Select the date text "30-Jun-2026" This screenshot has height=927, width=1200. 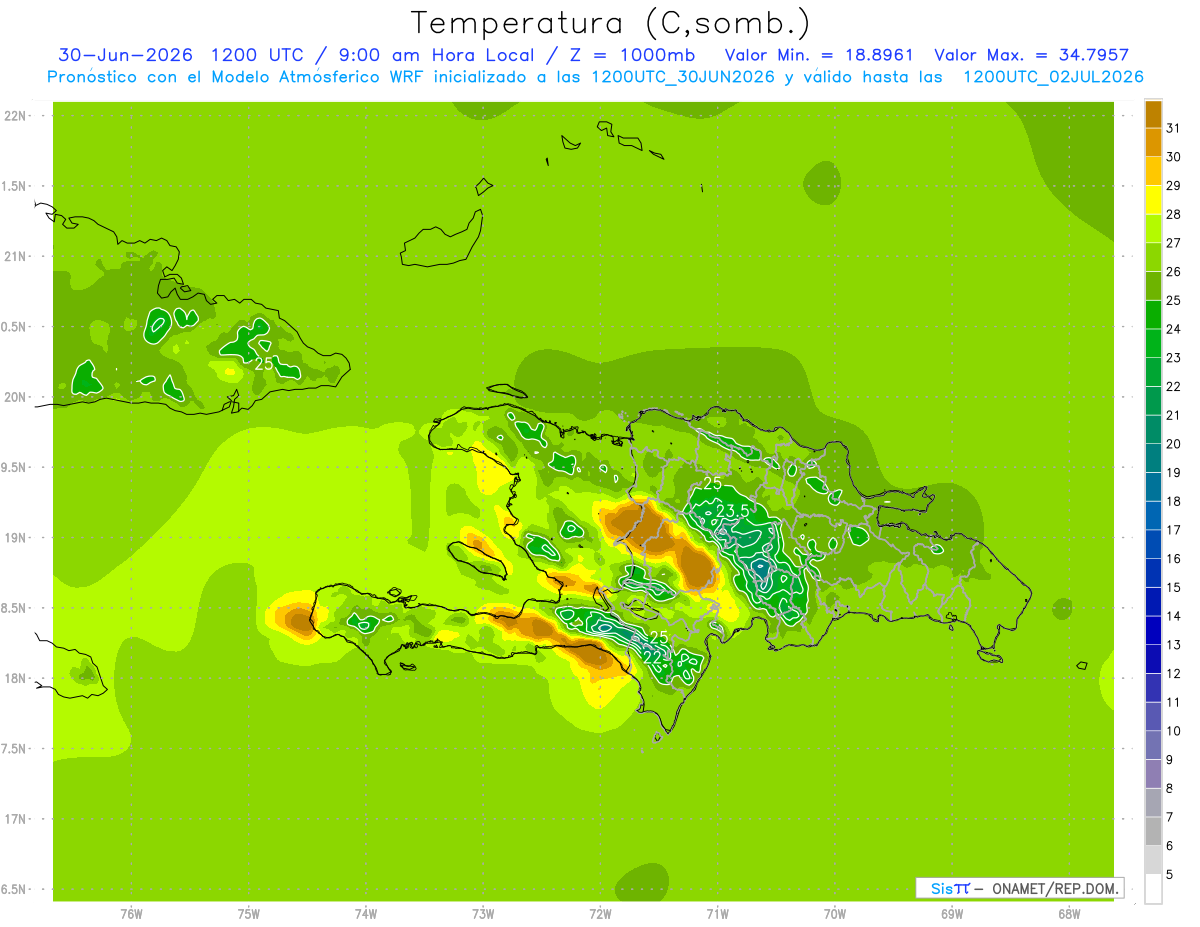coord(126,55)
